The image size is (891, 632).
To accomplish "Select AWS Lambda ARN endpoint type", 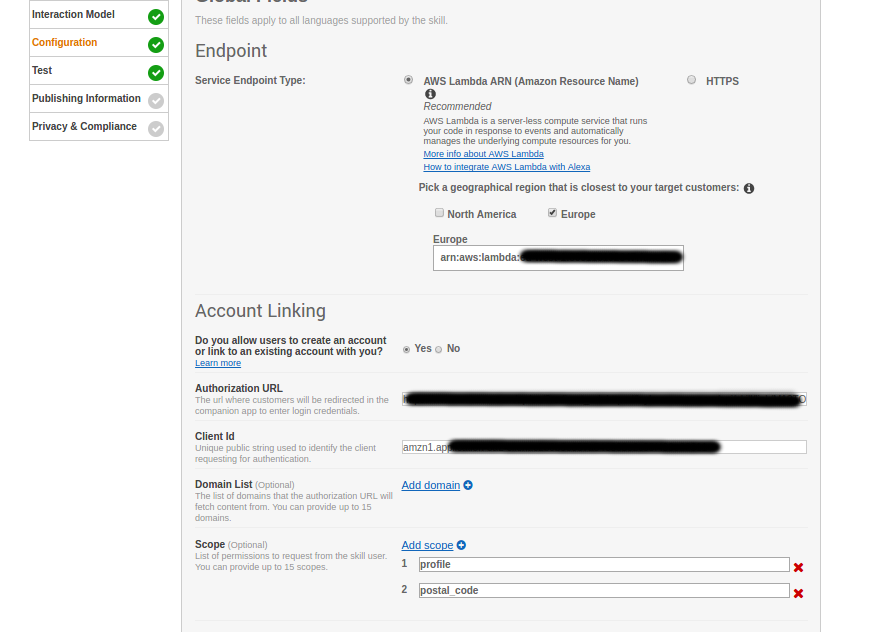I will click(409, 80).
